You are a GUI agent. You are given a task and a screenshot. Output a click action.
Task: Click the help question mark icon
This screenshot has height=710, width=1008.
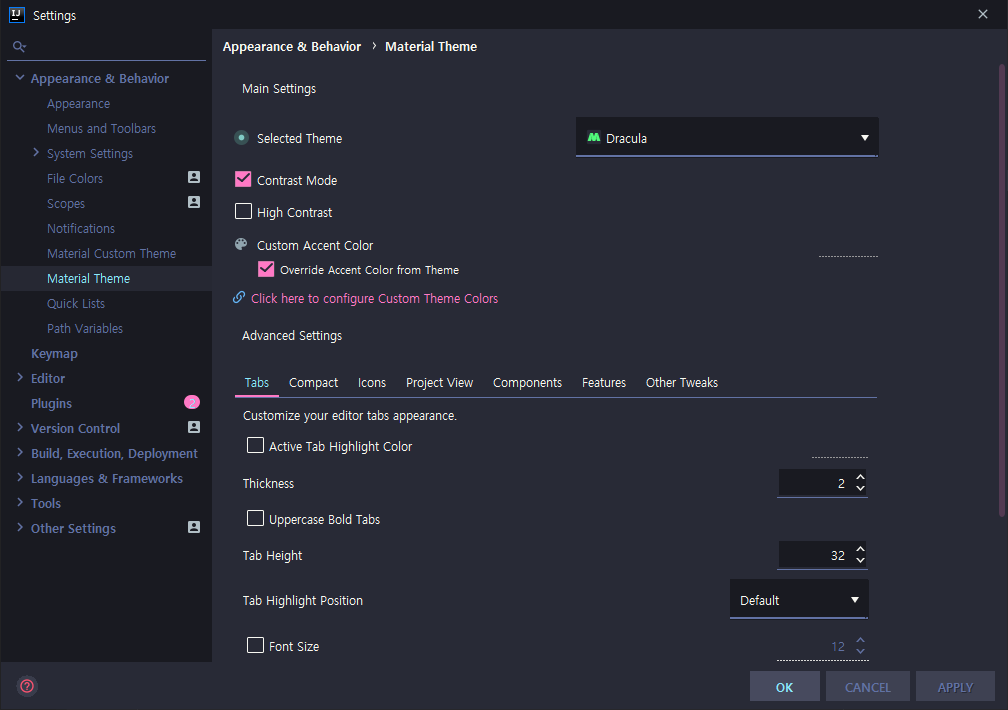pos(27,686)
